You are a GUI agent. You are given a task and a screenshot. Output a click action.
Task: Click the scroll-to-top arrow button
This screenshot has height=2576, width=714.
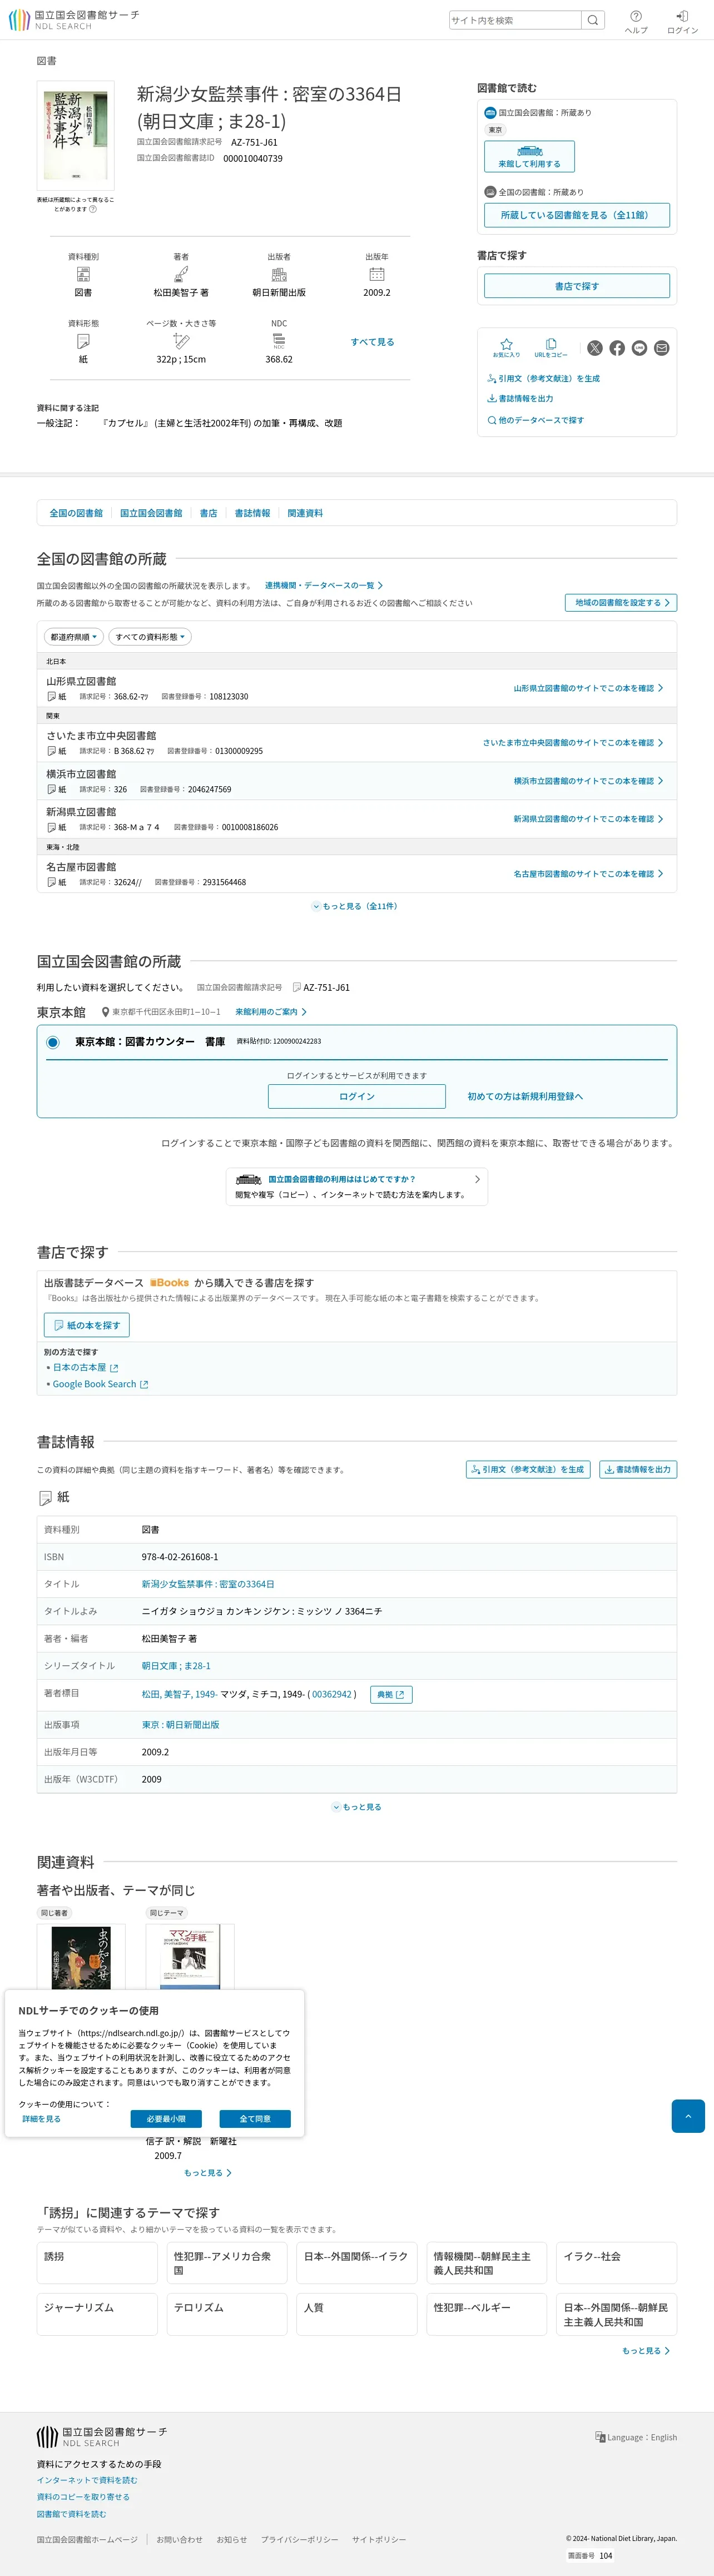(688, 2116)
